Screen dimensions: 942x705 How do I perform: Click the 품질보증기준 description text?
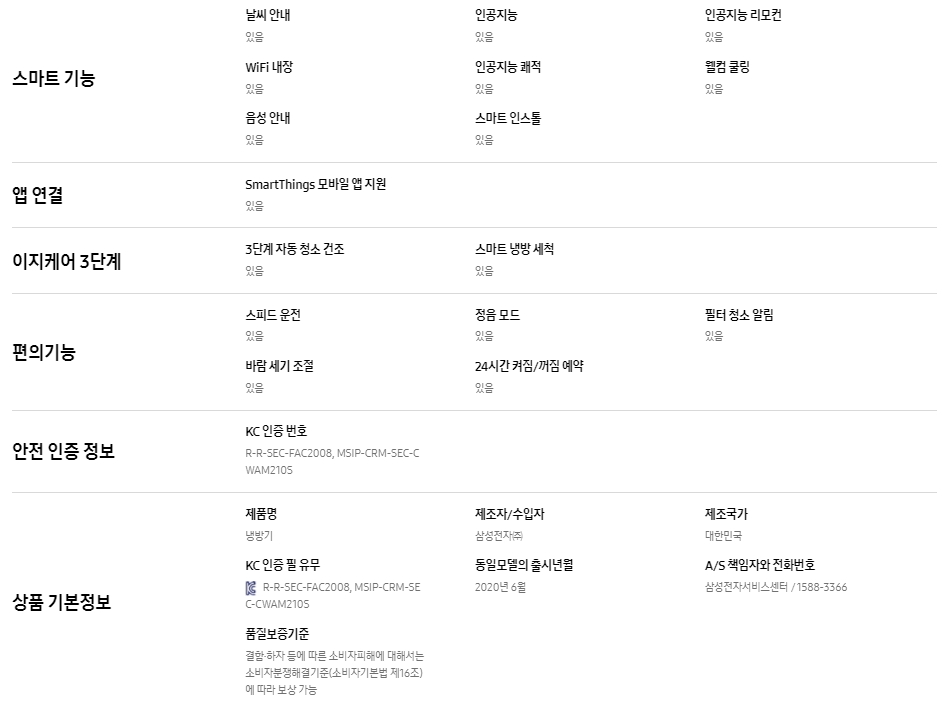click(x=334, y=673)
